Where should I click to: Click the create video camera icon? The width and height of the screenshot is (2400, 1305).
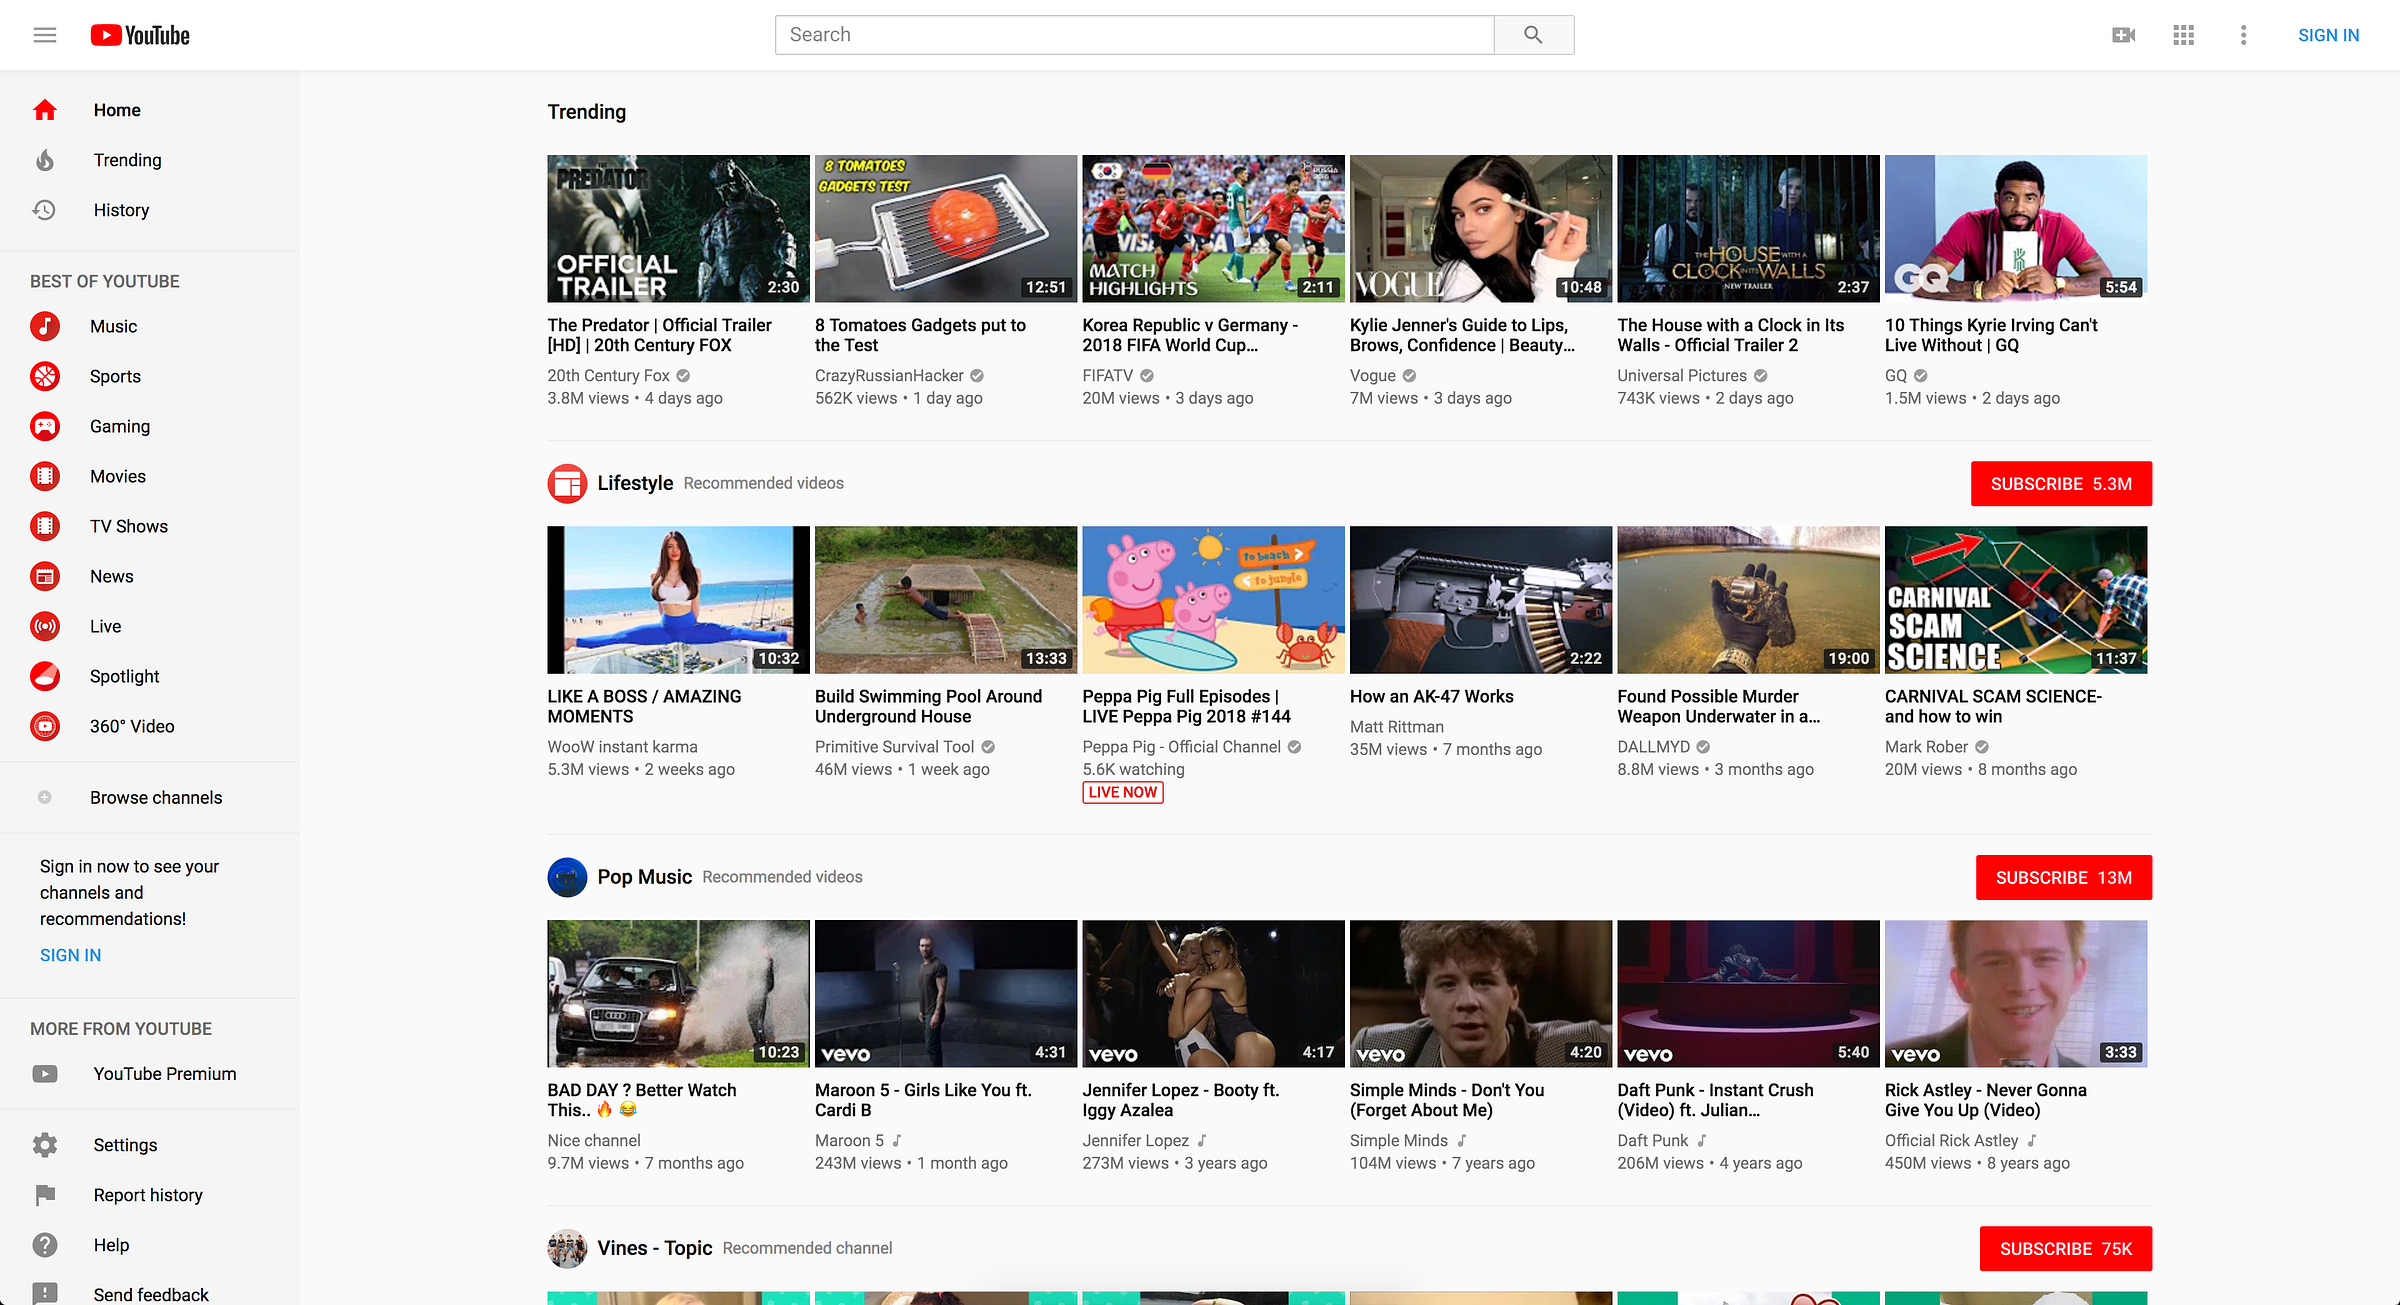click(x=2123, y=35)
